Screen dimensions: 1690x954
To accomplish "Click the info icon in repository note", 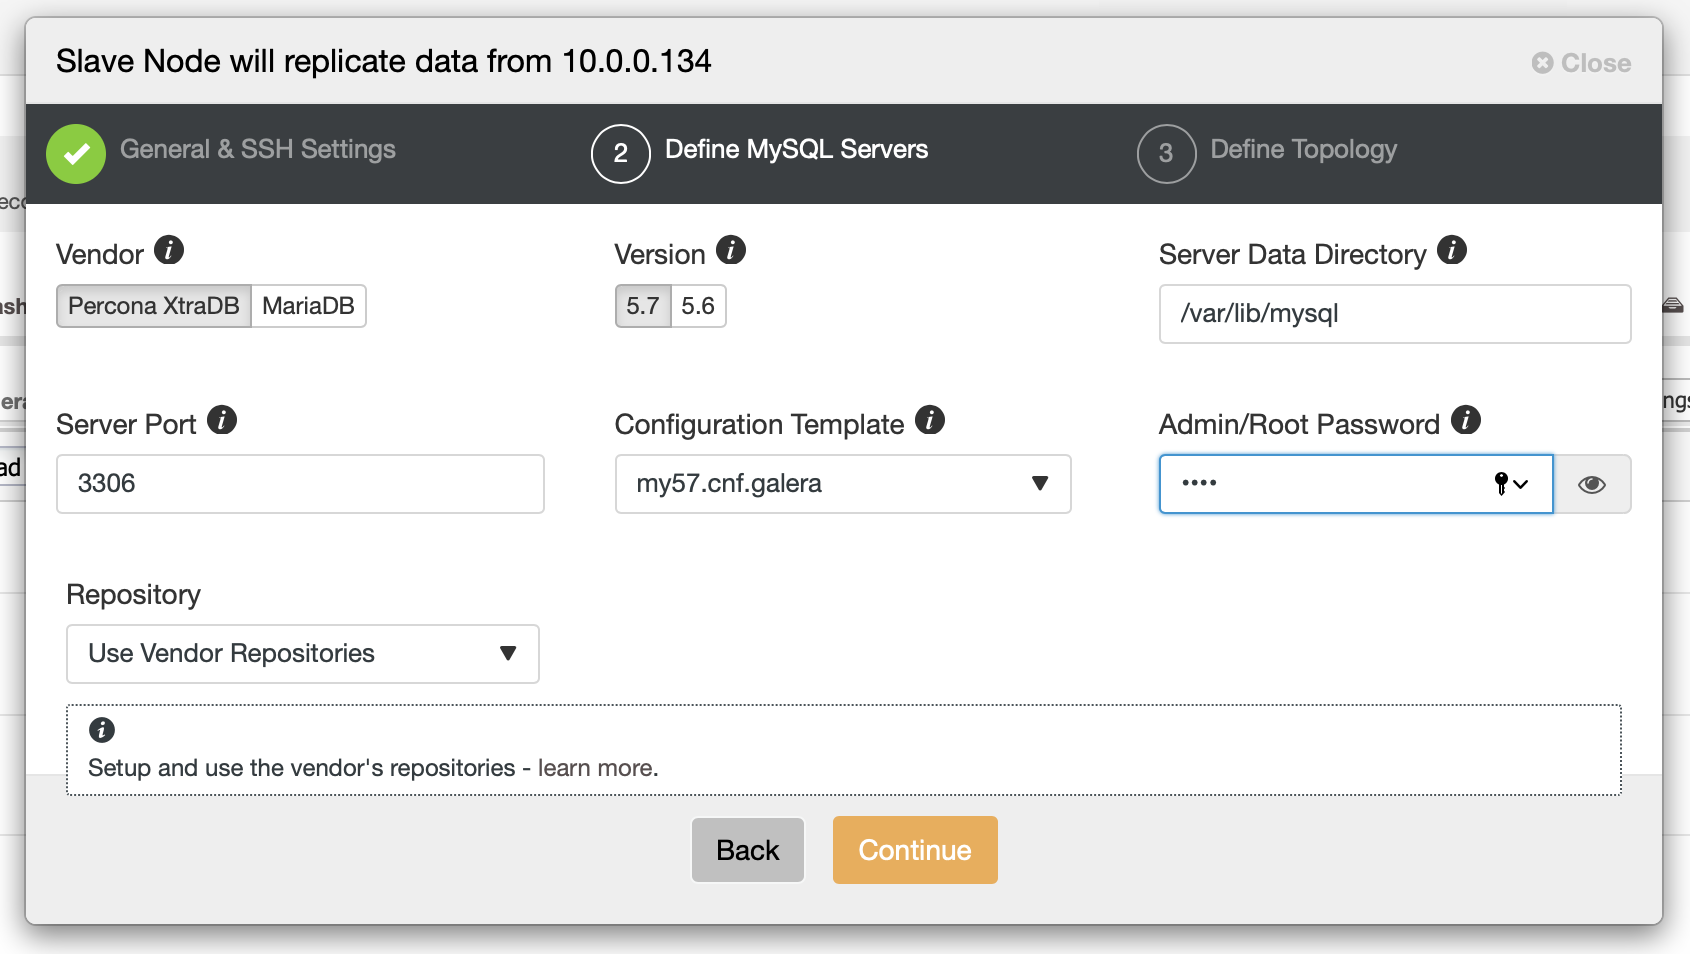I will point(102,730).
